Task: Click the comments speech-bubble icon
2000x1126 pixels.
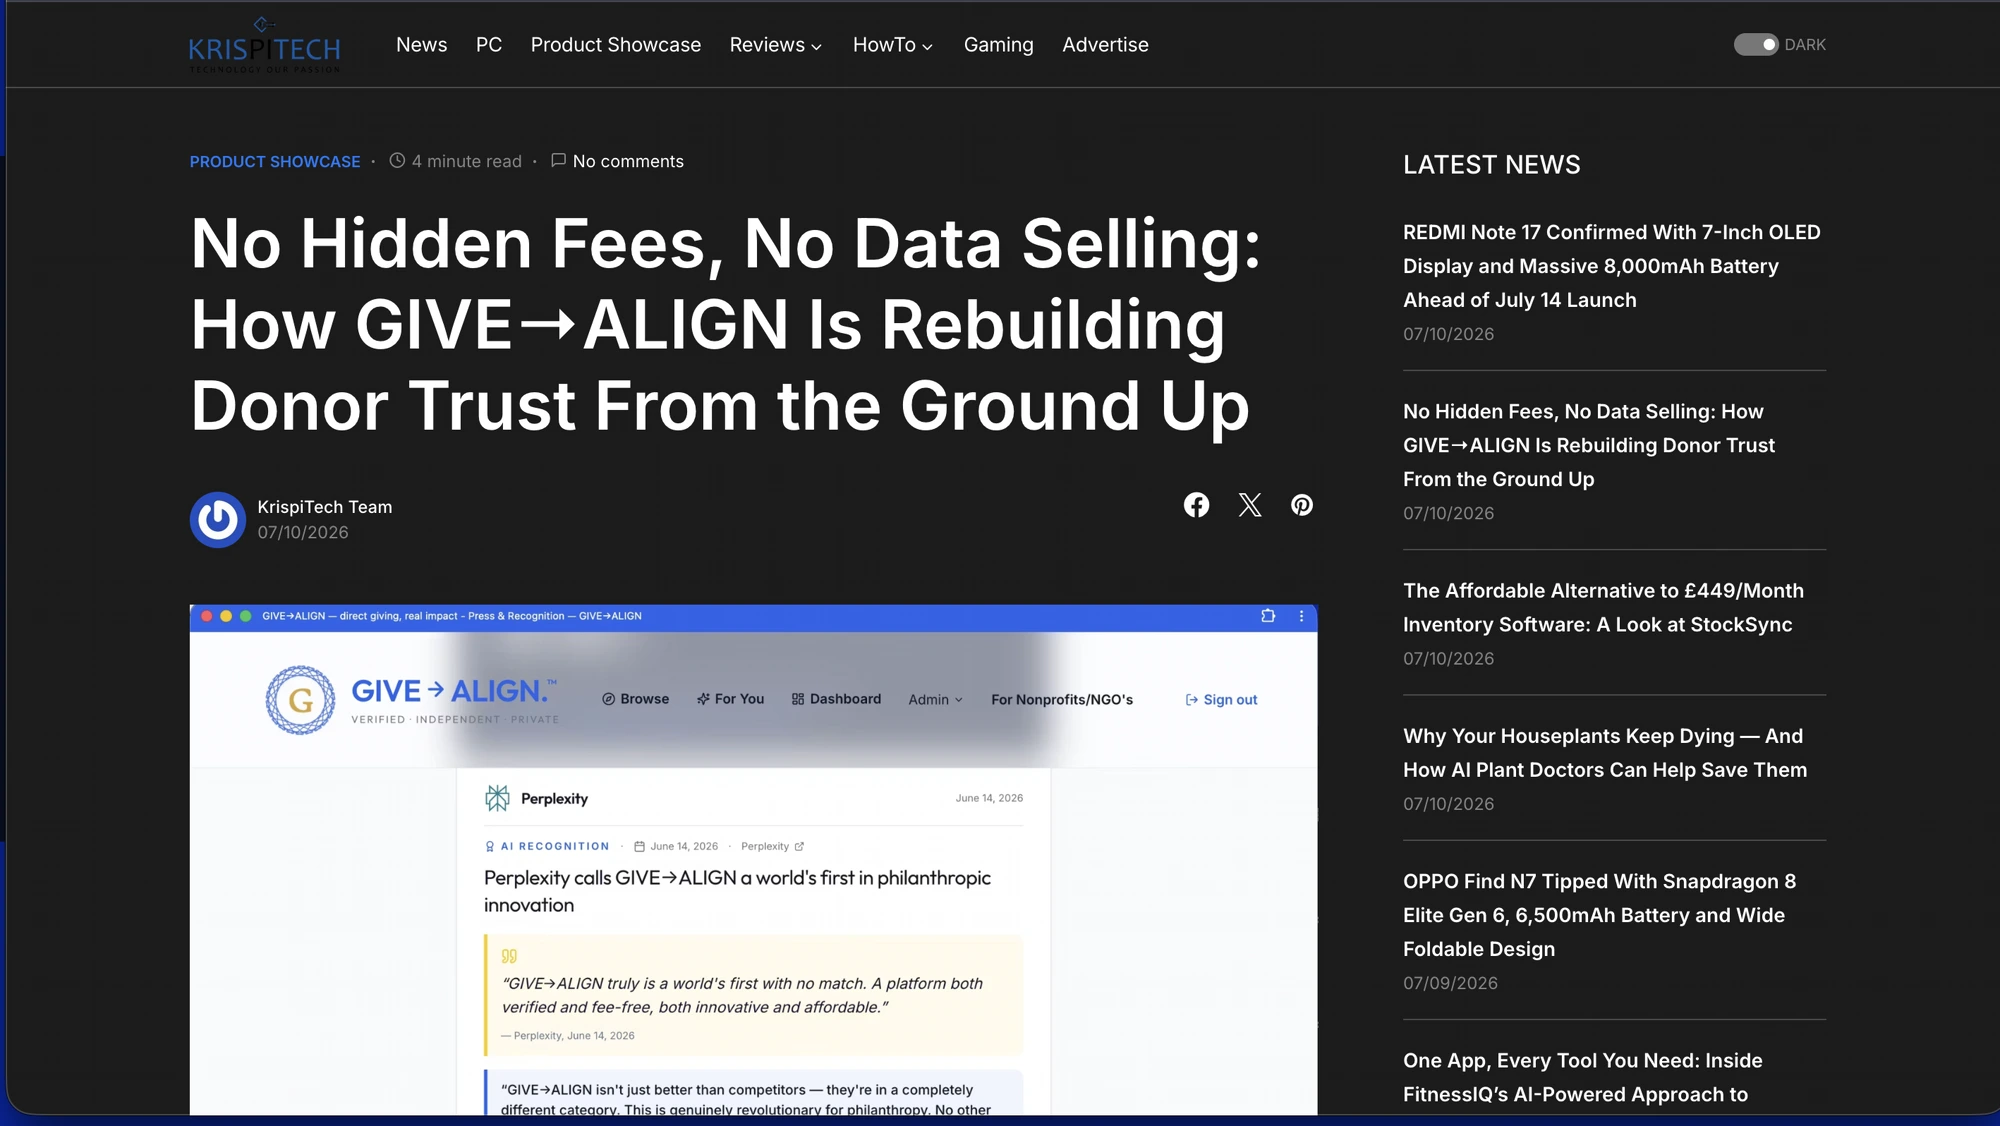Action: [x=558, y=160]
